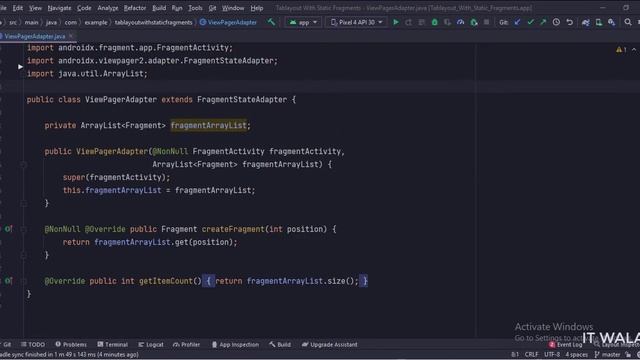The image size is (640, 360).
Task: Click the Make Project hammer icon
Action: coord(271,22)
